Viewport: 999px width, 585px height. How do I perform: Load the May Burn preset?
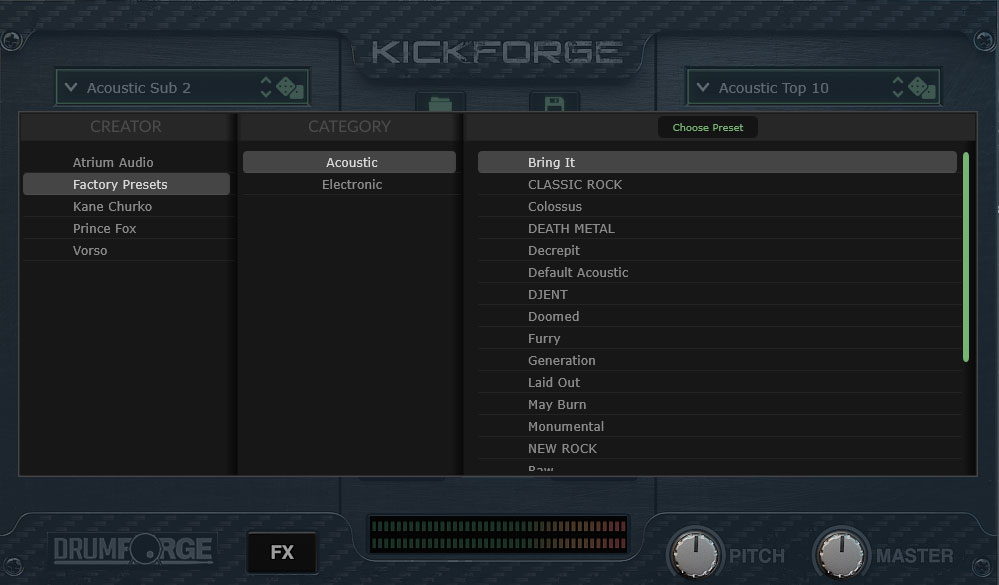pyautogui.click(x=717, y=404)
